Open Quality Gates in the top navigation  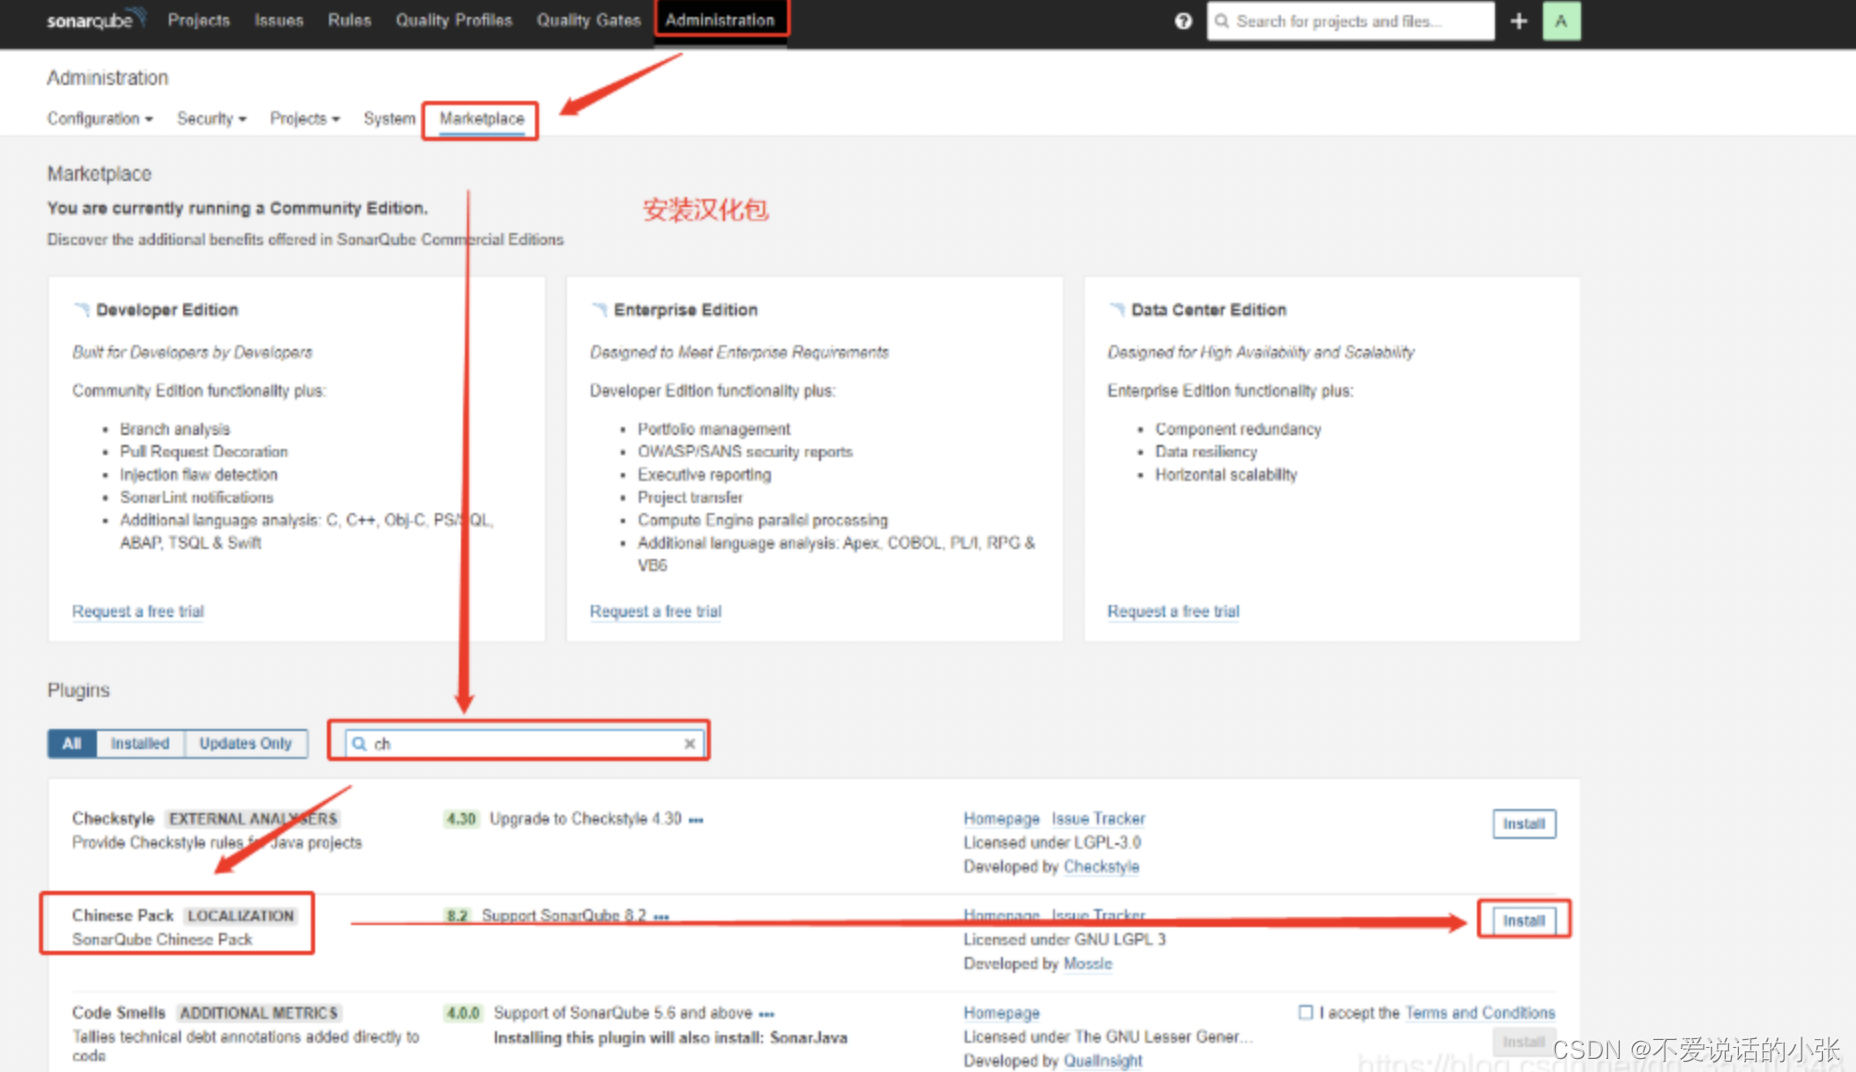point(588,20)
